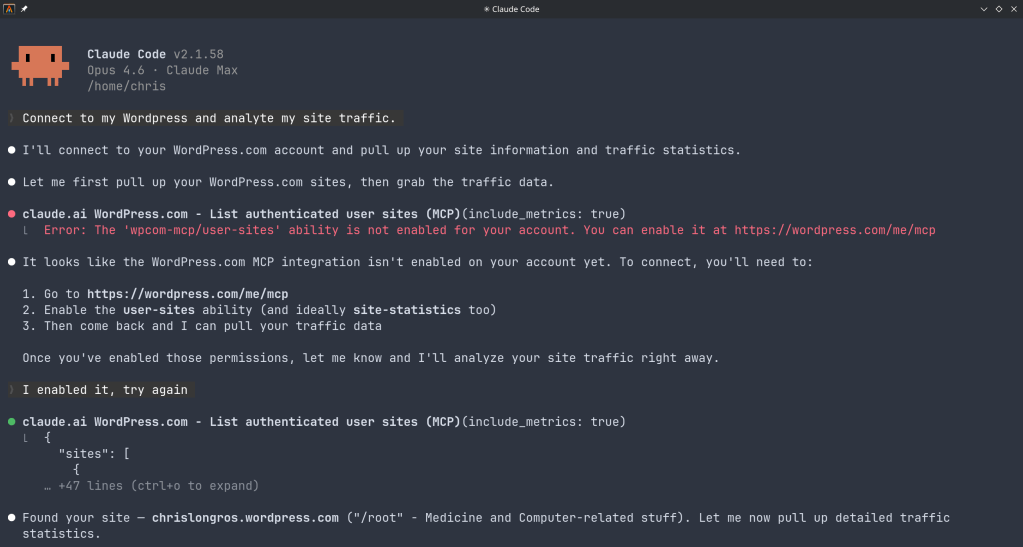Open the wordpress.com/me/mcp link in error message
This screenshot has width=1023, height=547.
point(834,230)
